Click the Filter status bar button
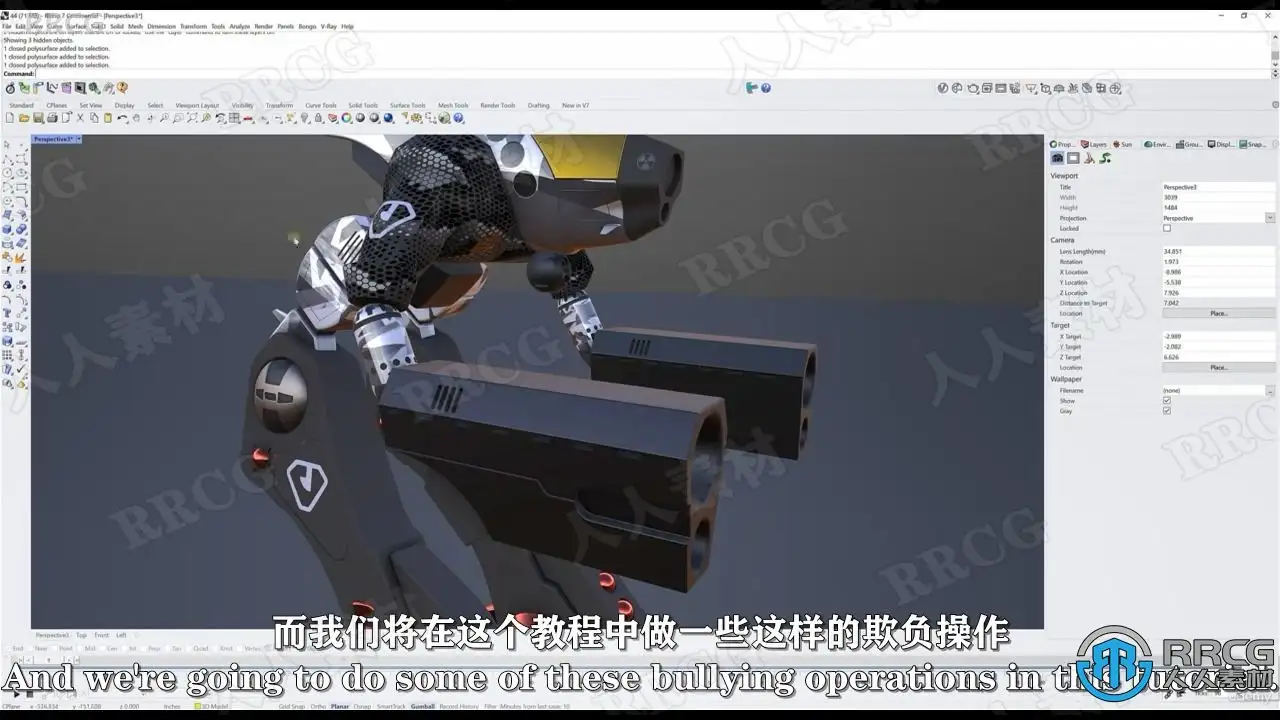Viewport: 1280px width, 720px height. (490, 706)
